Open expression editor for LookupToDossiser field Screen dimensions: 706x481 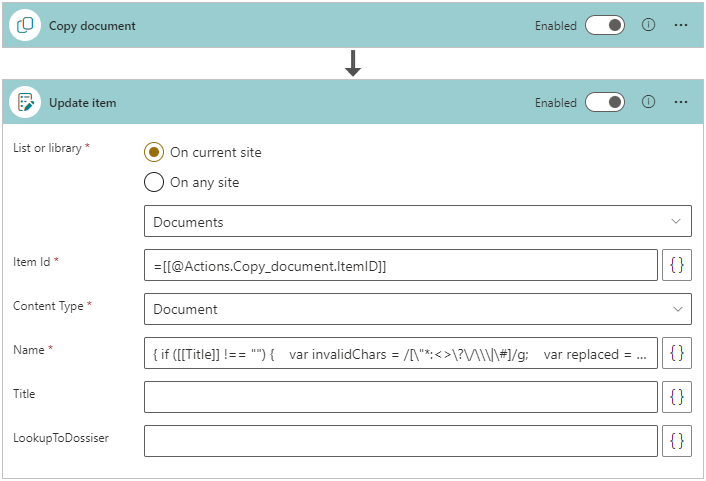coord(677,441)
